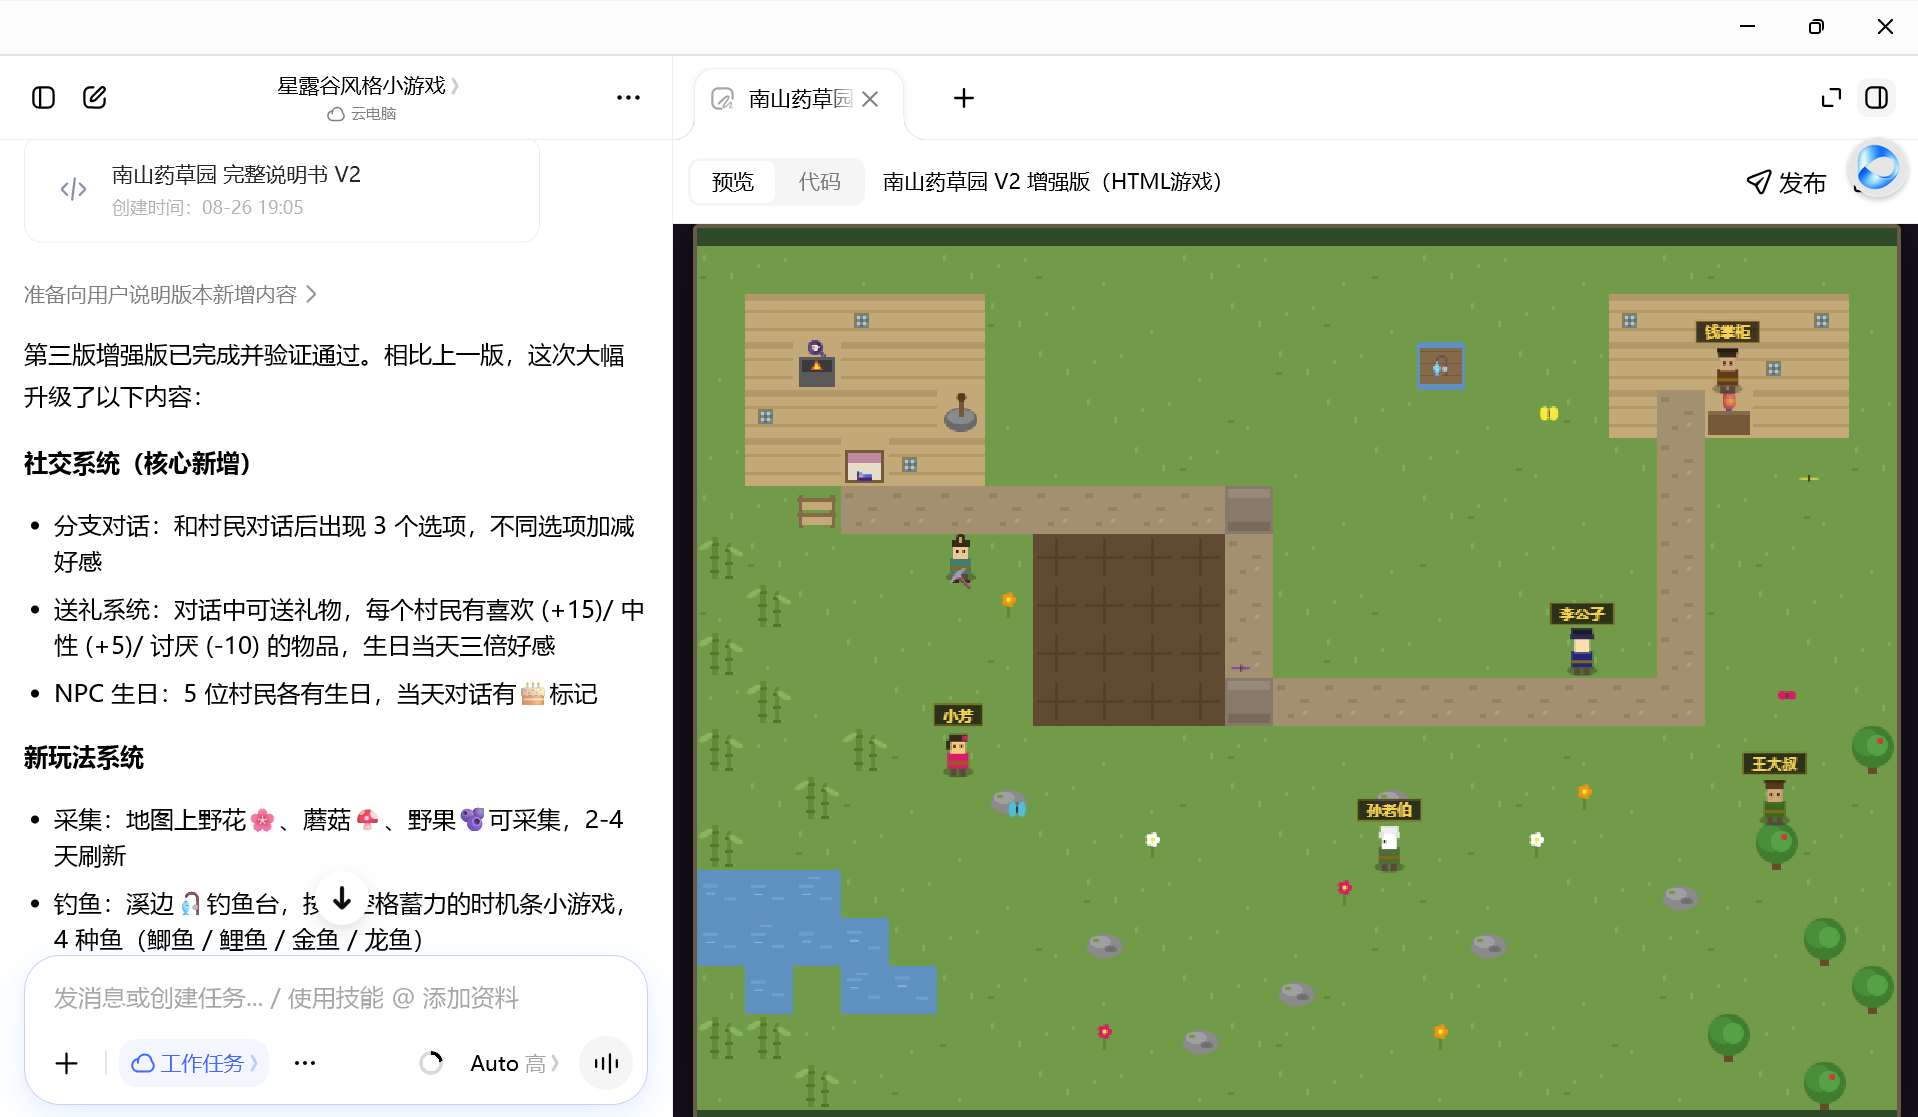Screen dimensions: 1918x1117
Task: Close the 南山药草园 tab
Action: click(x=870, y=98)
